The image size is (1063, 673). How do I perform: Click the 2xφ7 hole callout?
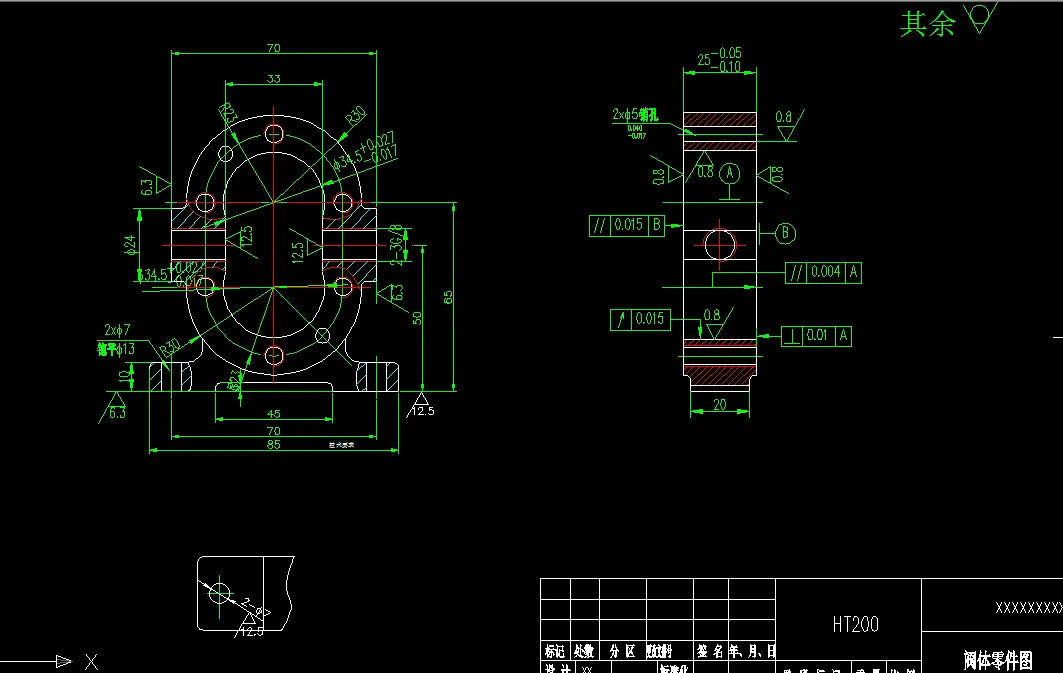point(117,330)
